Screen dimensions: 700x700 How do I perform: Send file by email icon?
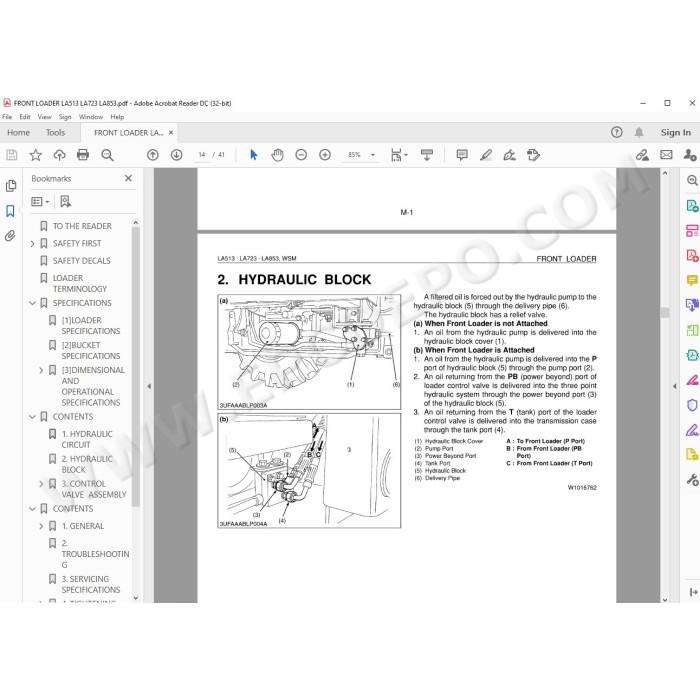666,155
